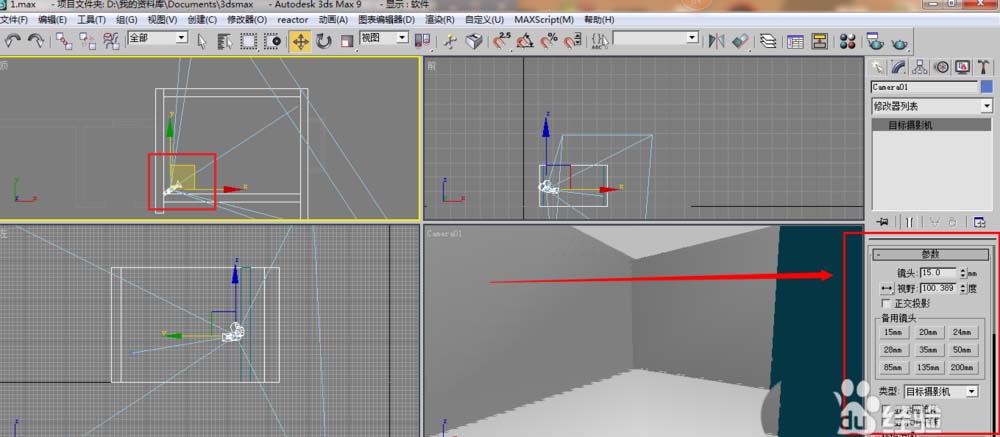The height and width of the screenshot is (437, 1000).
Task: Select the Move tool in toolbar
Action: click(299, 41)
